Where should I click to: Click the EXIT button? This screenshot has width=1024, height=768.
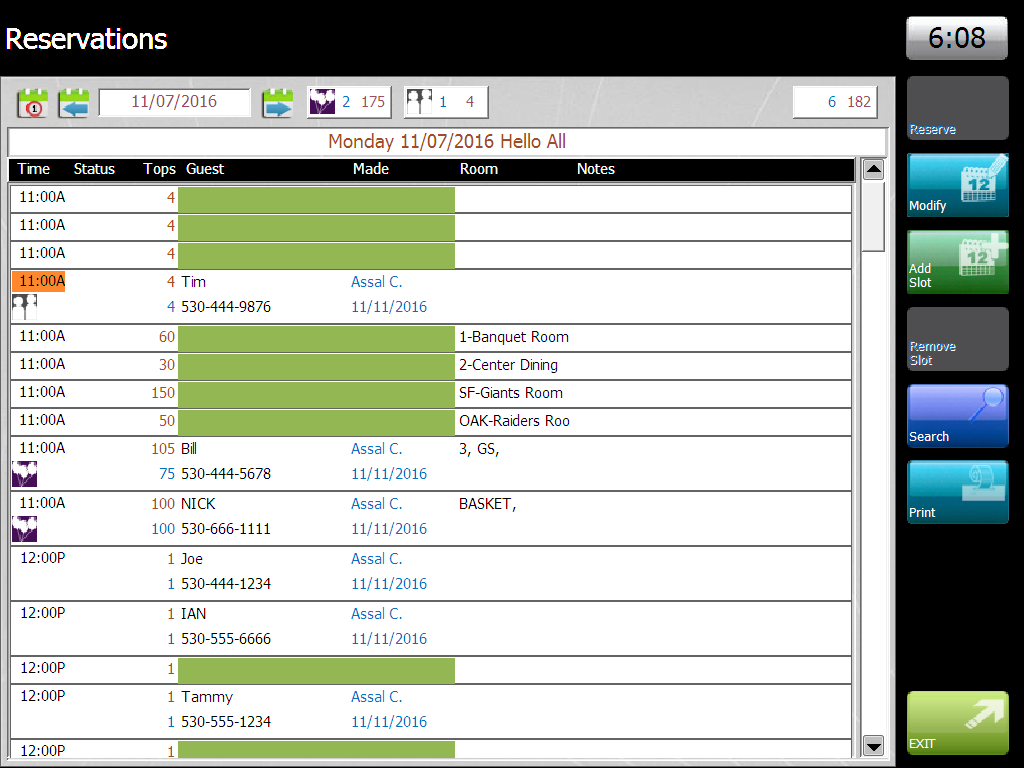tap(957, 723)
